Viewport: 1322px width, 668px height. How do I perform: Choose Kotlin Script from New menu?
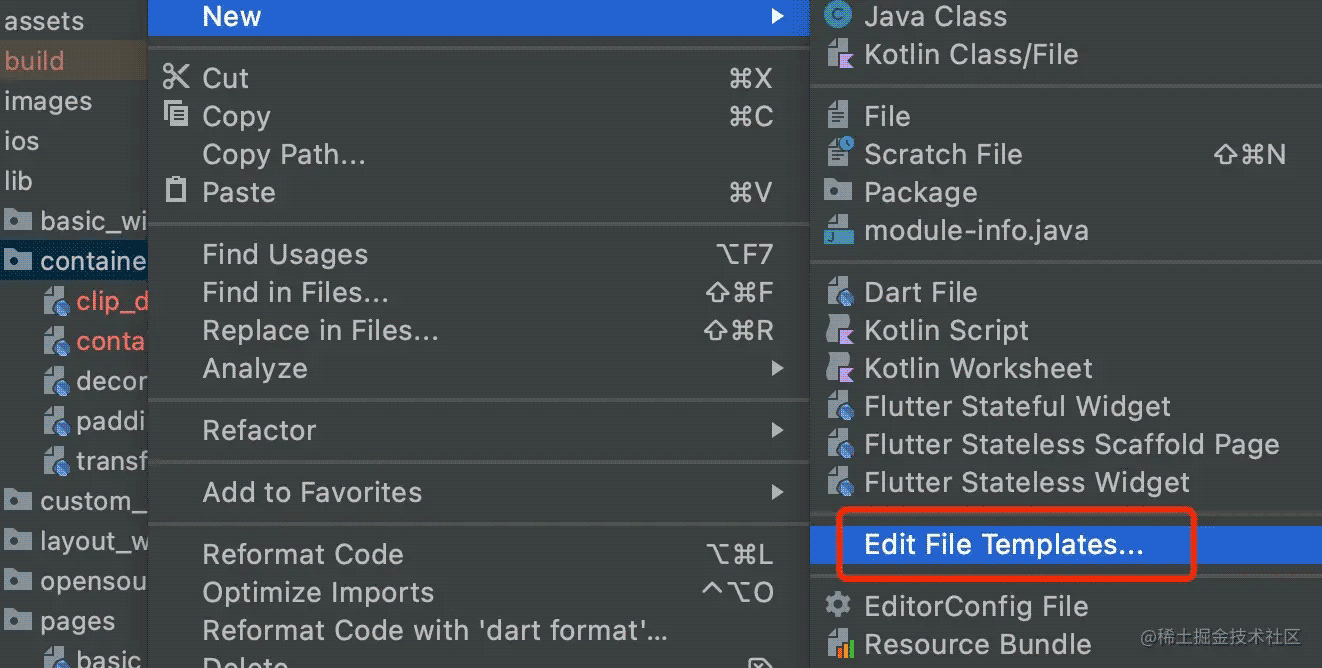click(x=946, y=330)
